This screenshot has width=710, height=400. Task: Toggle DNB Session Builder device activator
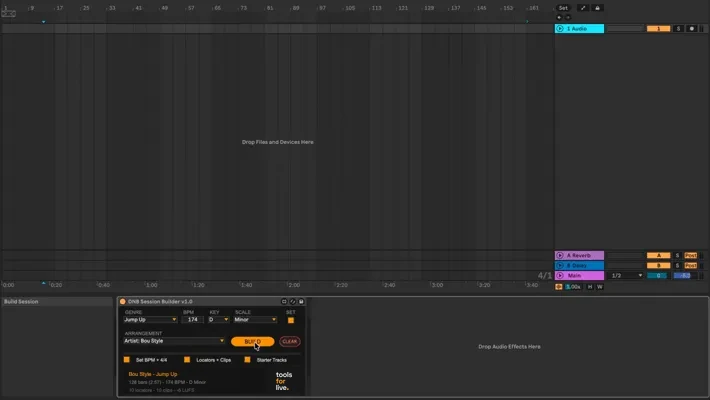(123, 302)
